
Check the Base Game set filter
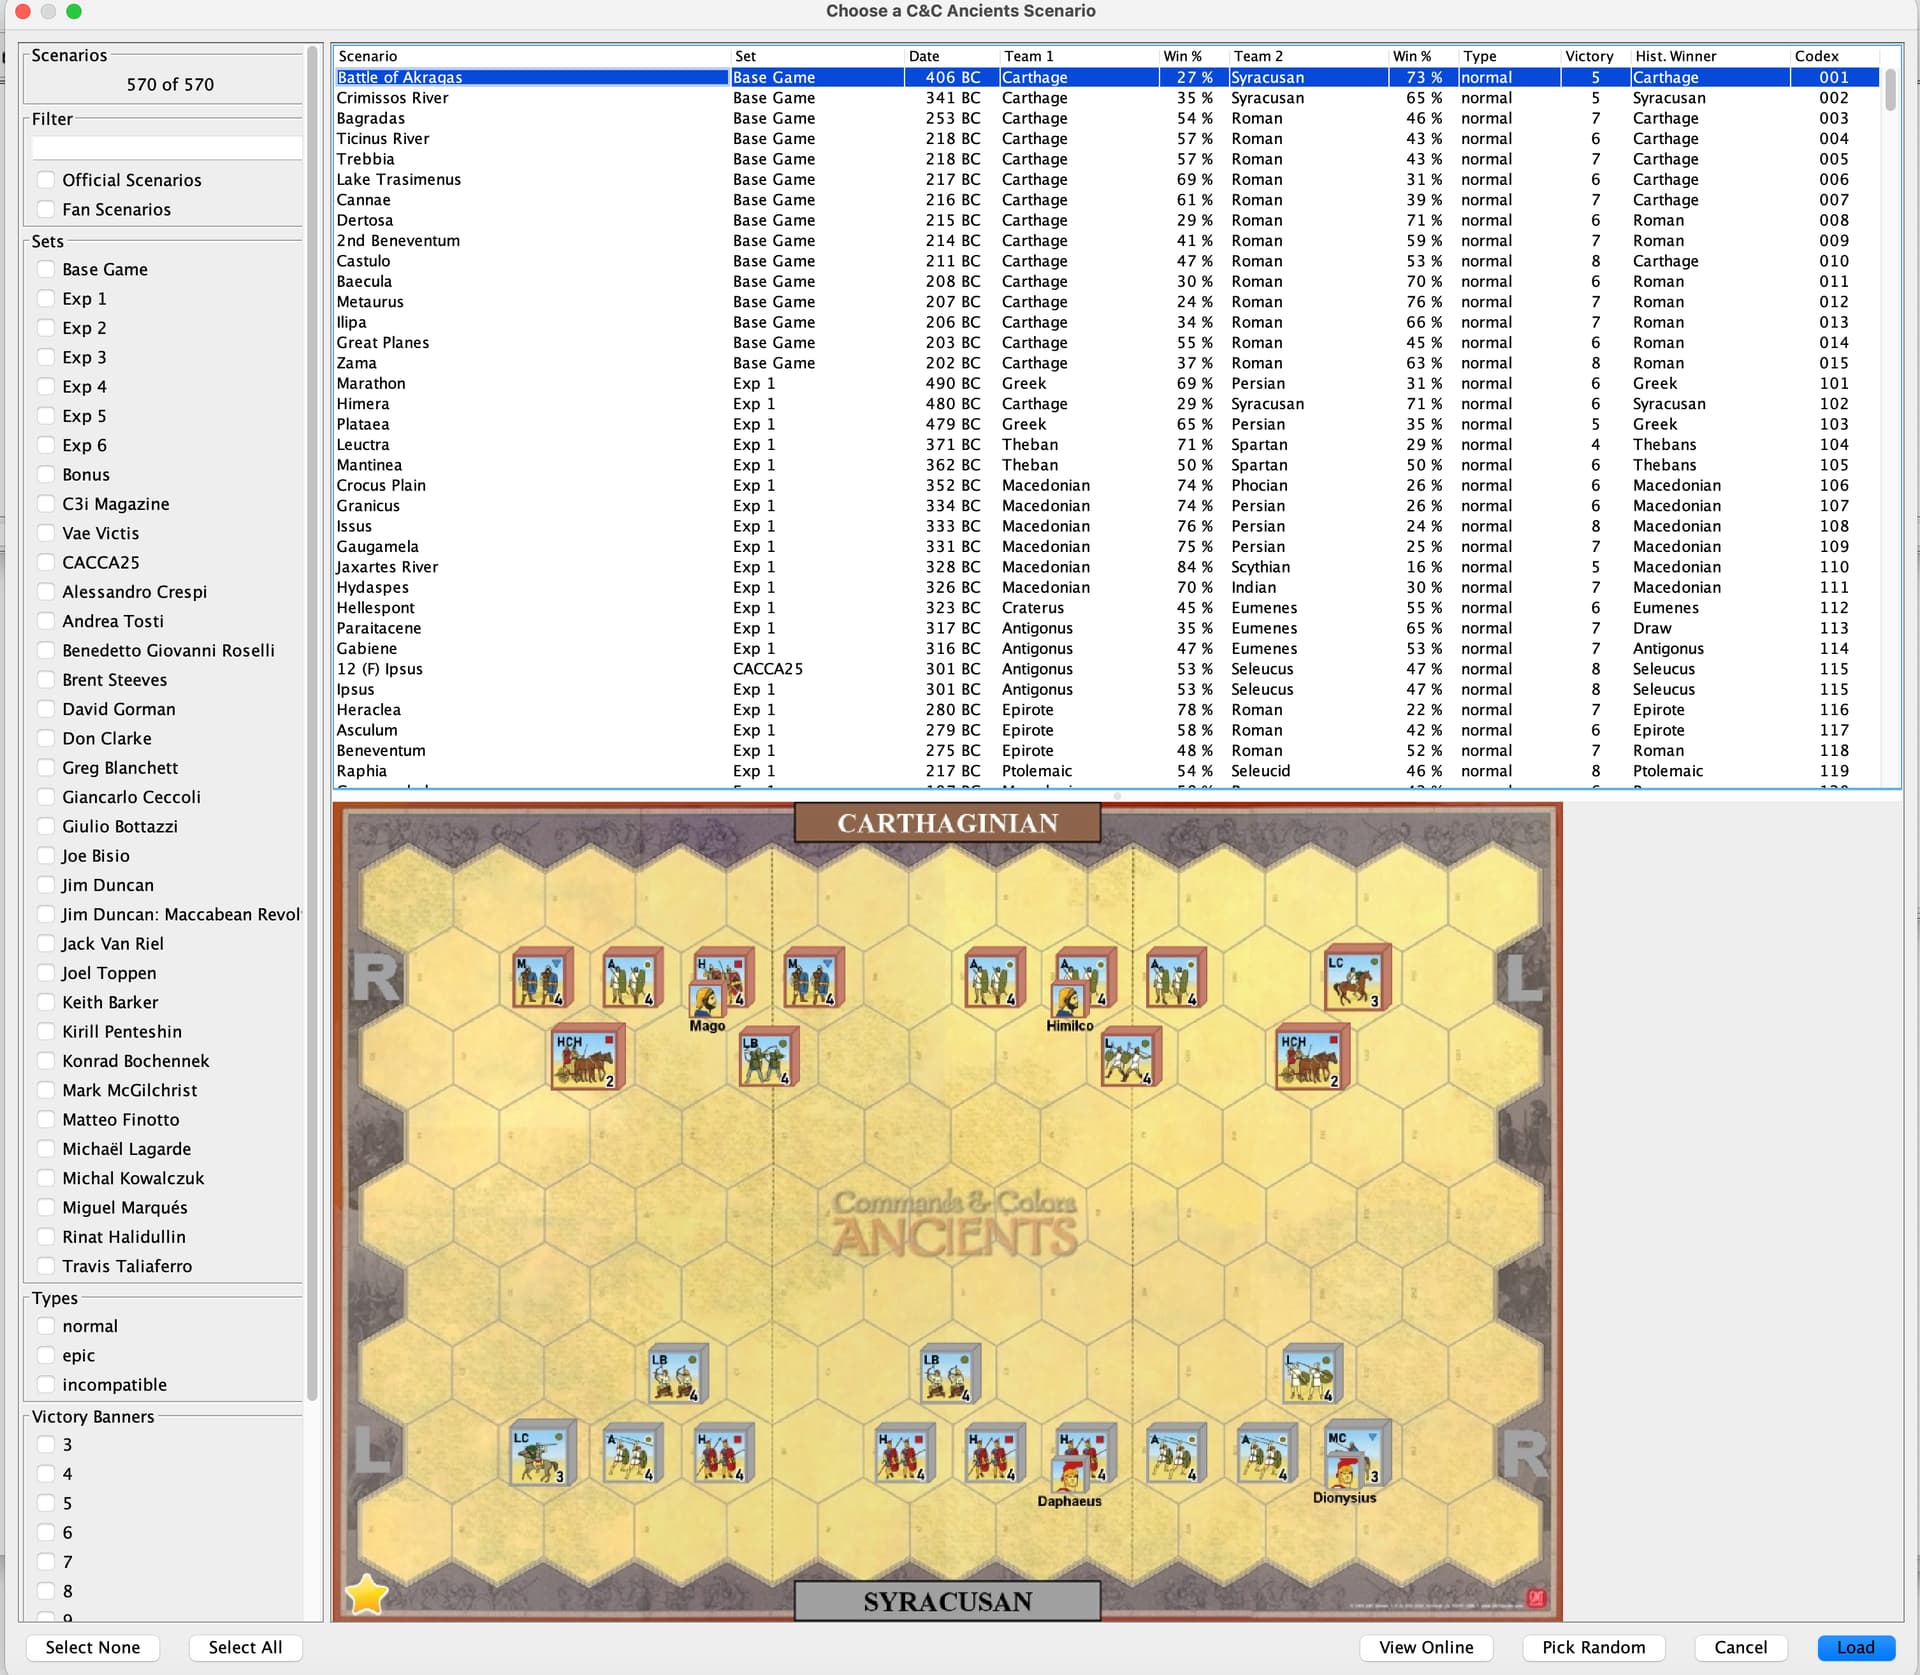pos(46,269)
